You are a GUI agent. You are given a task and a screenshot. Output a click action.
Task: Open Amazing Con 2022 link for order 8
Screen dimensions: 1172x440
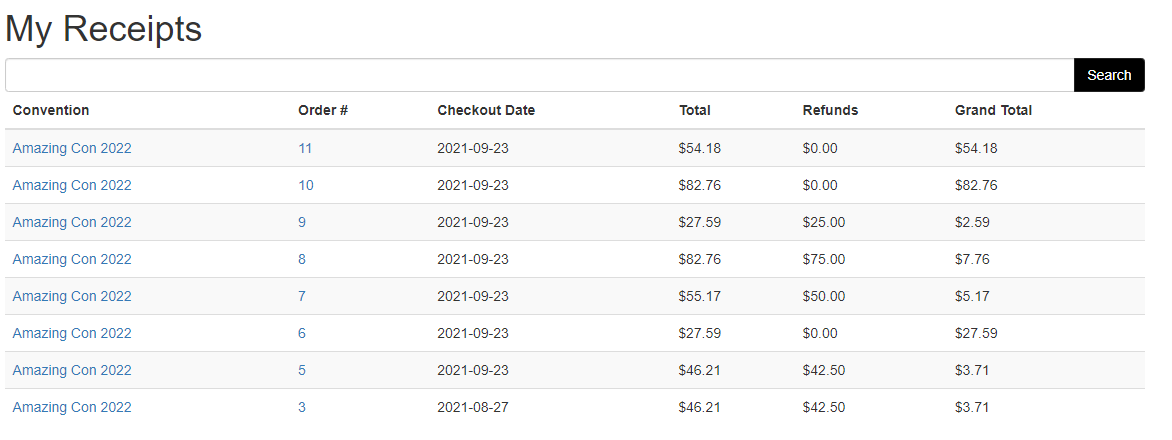[x=72, y=259]
